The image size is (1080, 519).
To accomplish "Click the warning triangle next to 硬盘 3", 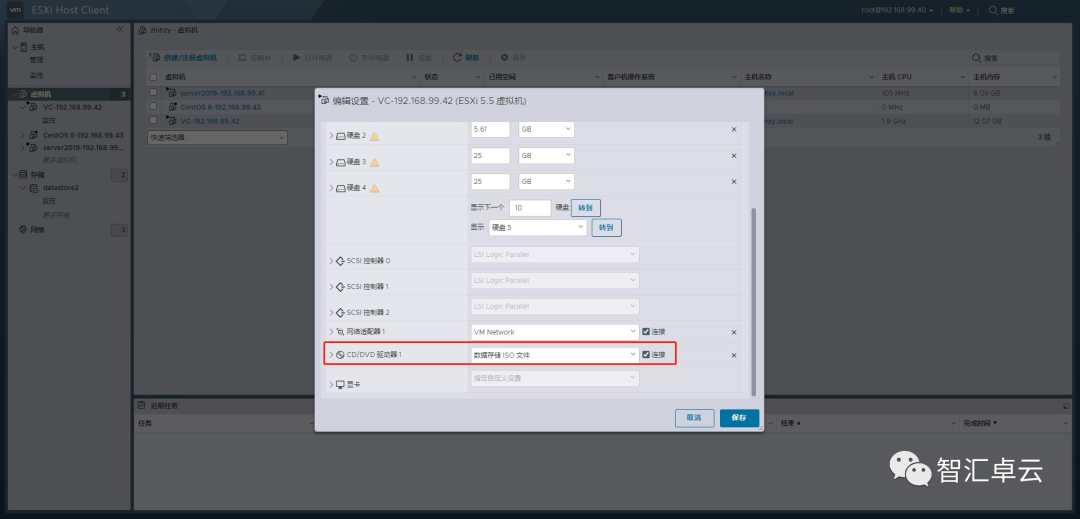I will pos(374,162).
